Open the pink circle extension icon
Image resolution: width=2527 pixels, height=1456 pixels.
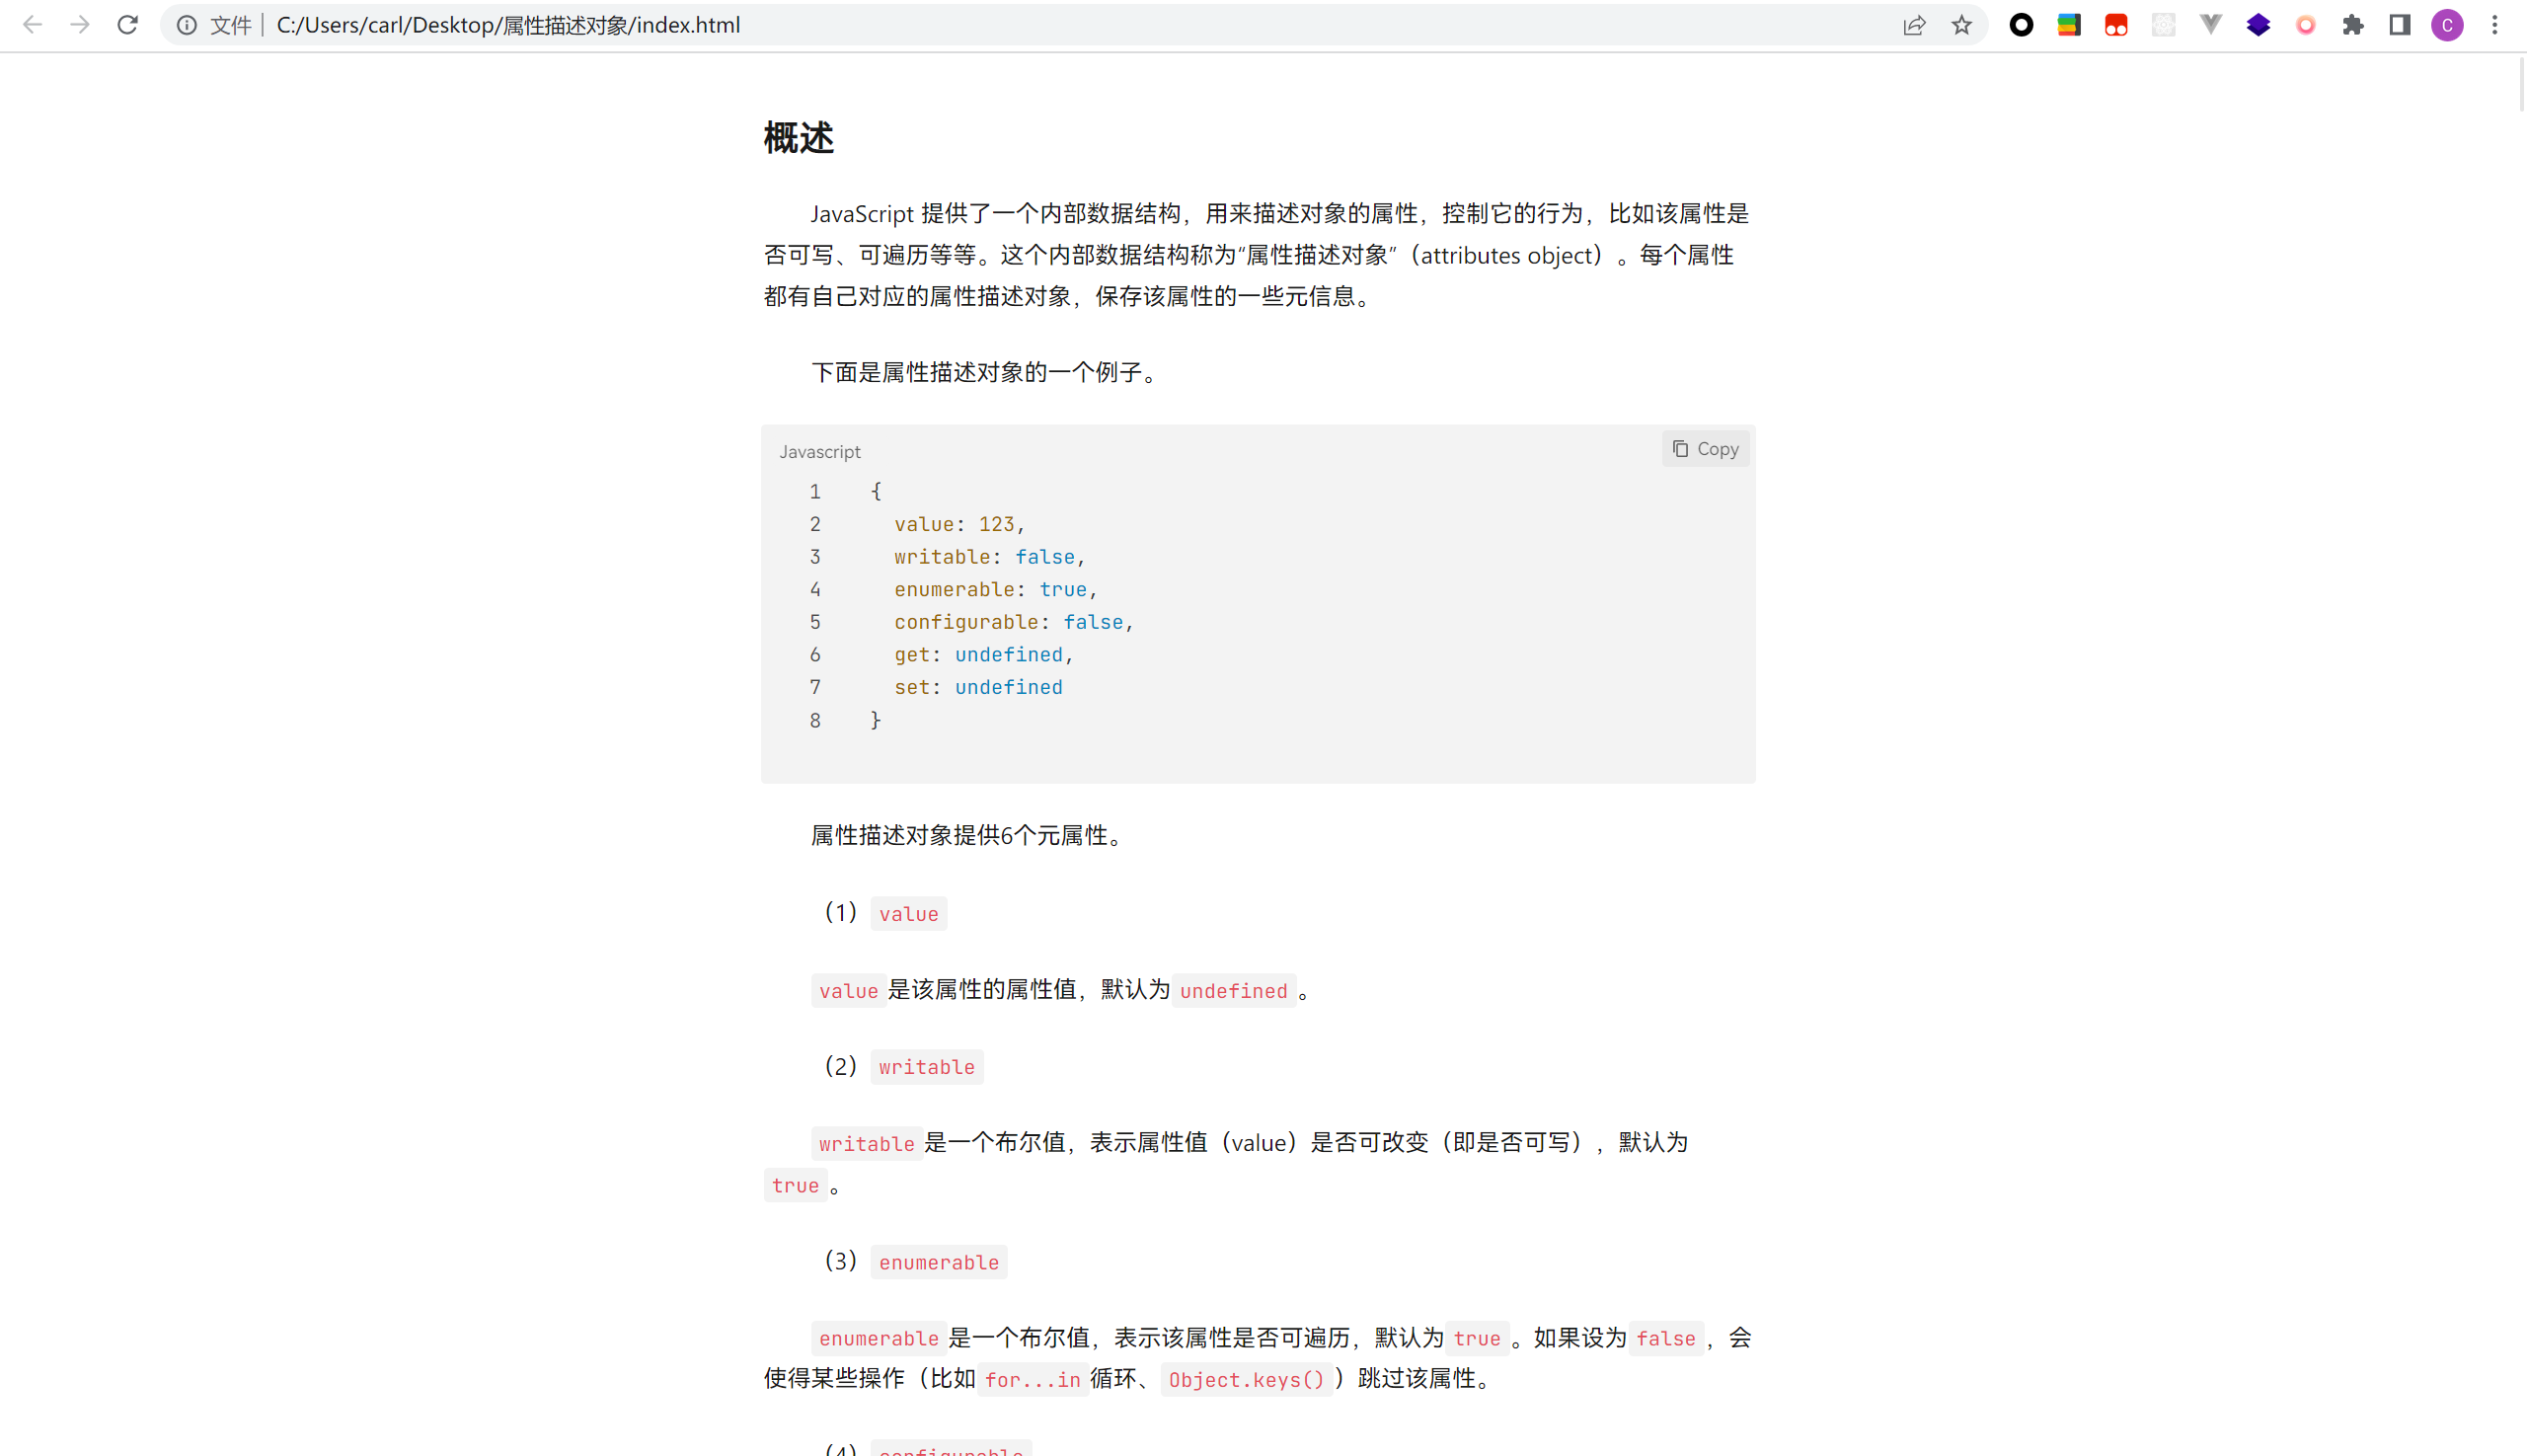[2306, 25]
